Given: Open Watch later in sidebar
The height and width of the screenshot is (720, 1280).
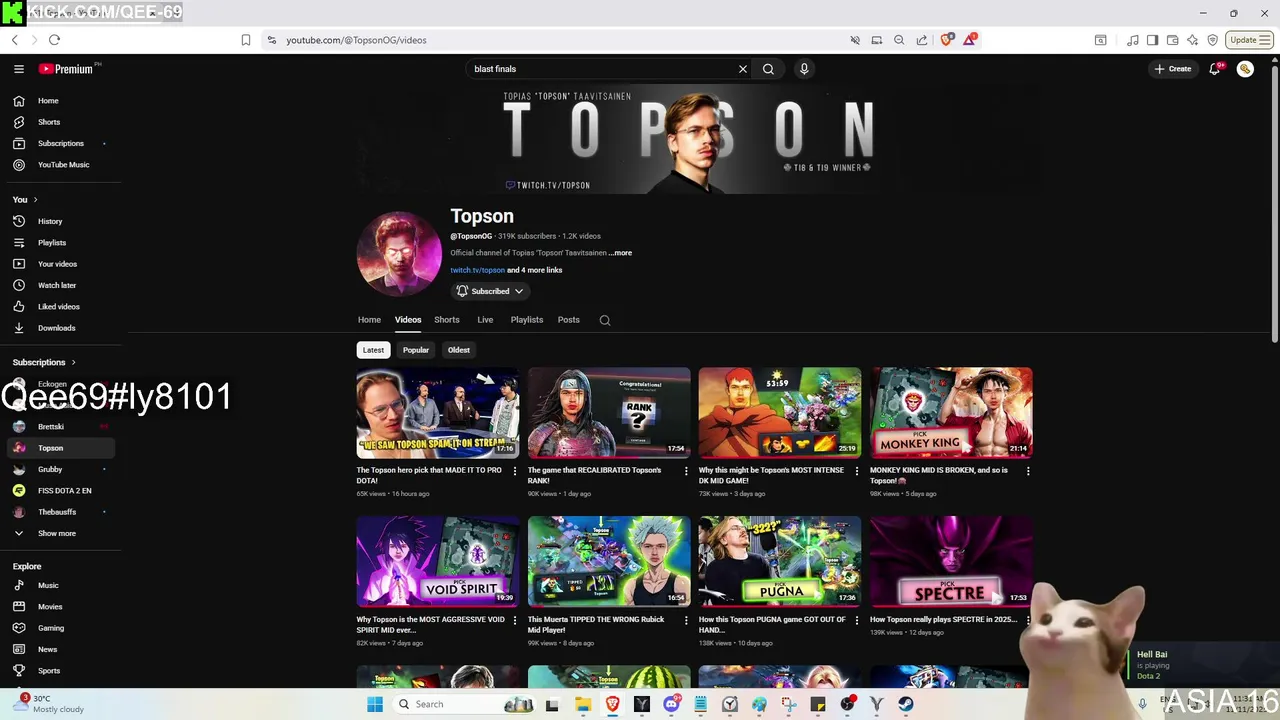Looking at the screenshot, I should pyautogui.click(x=60, y=285).
